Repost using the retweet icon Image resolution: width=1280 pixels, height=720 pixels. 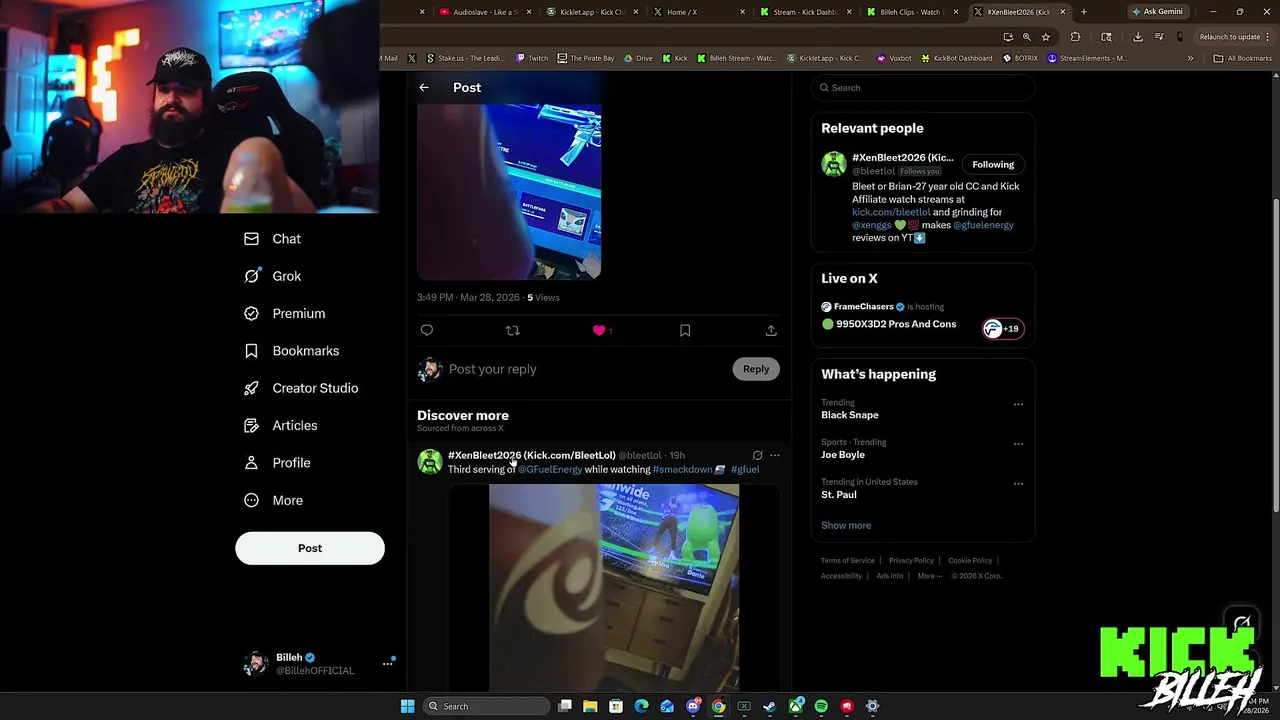[x=513, y=330]
